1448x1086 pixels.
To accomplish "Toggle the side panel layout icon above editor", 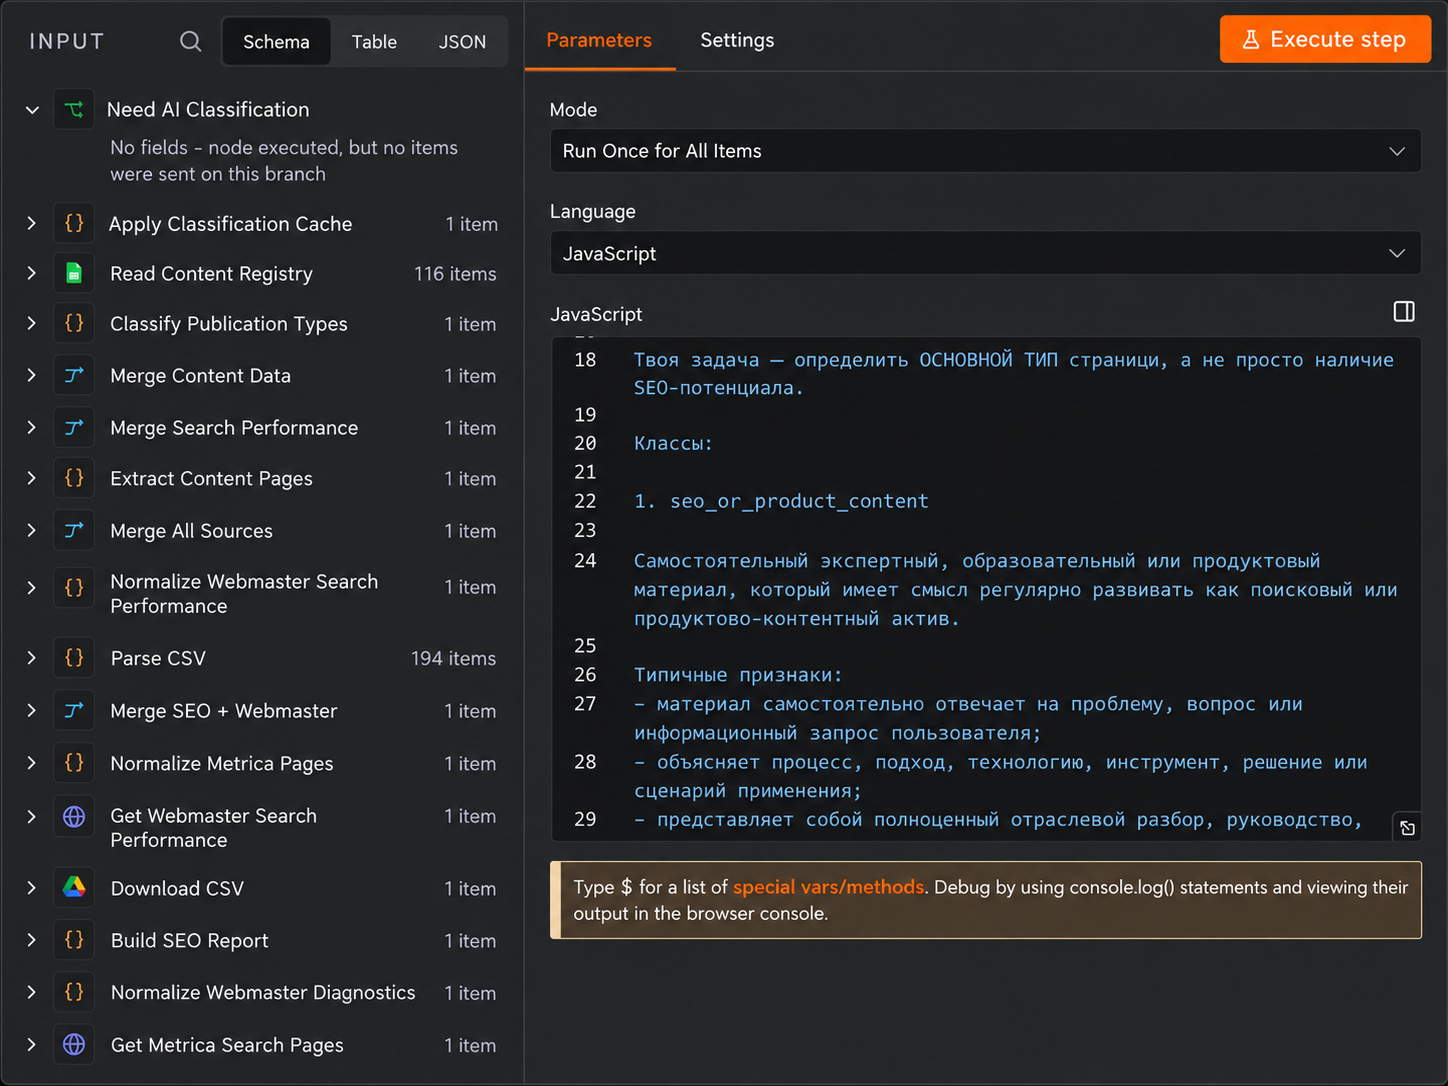I will tap(1404, 311).
